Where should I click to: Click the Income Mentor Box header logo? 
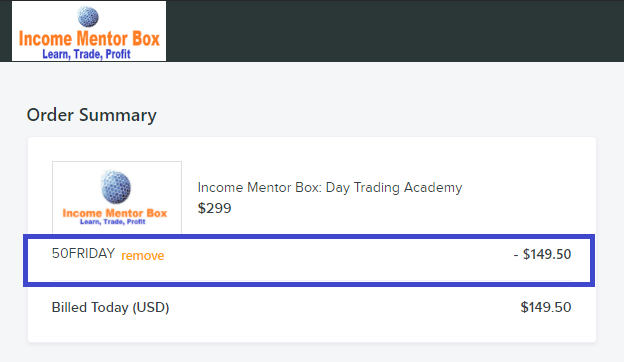[89, 31]
